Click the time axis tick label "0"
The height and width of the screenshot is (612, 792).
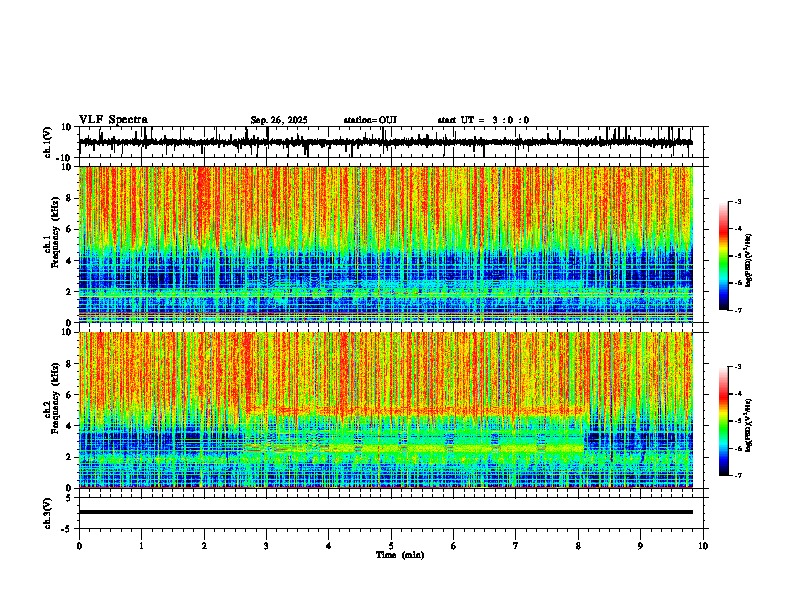79,546
